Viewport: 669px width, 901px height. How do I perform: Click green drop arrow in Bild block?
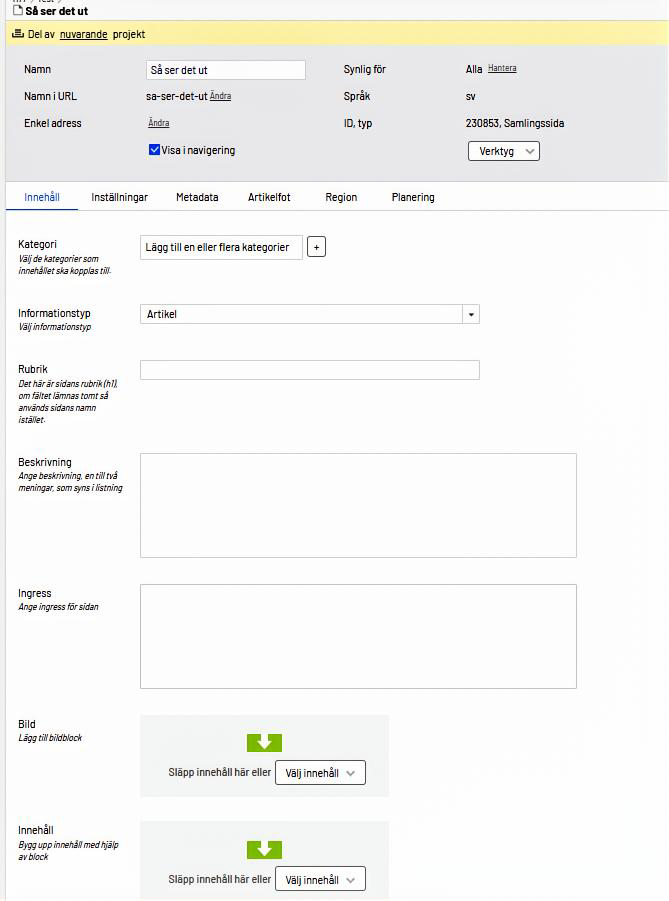[264, 743]
